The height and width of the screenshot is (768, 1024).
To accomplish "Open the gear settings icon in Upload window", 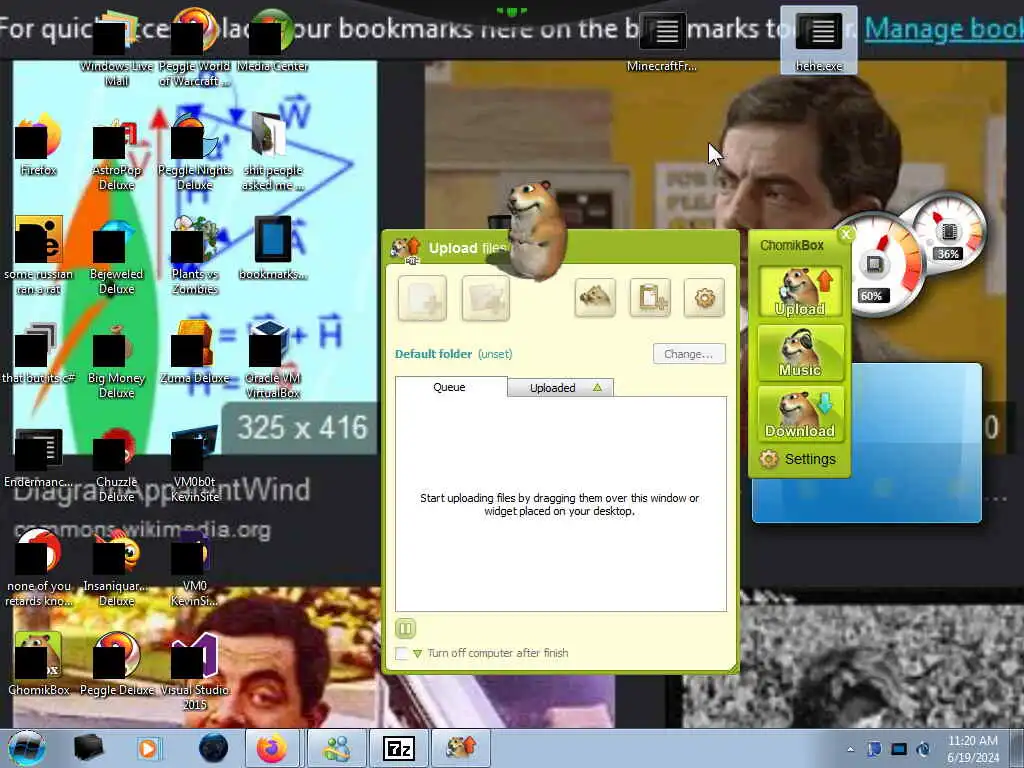I will (x=705, y=298).
